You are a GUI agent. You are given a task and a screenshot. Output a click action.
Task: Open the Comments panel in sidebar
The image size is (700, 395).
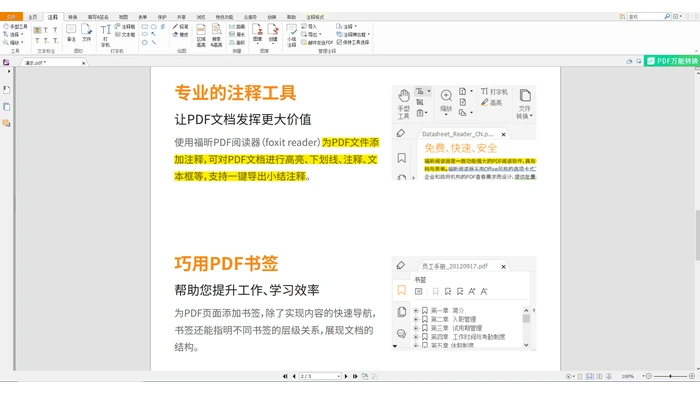point(6,123)
